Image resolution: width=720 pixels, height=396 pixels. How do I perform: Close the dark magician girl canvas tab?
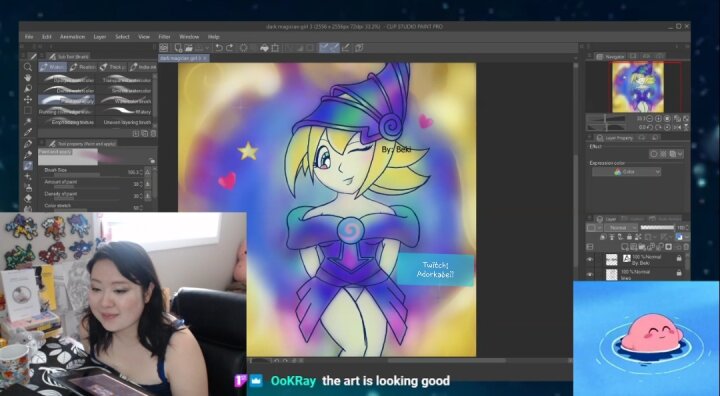pos(205,58)
